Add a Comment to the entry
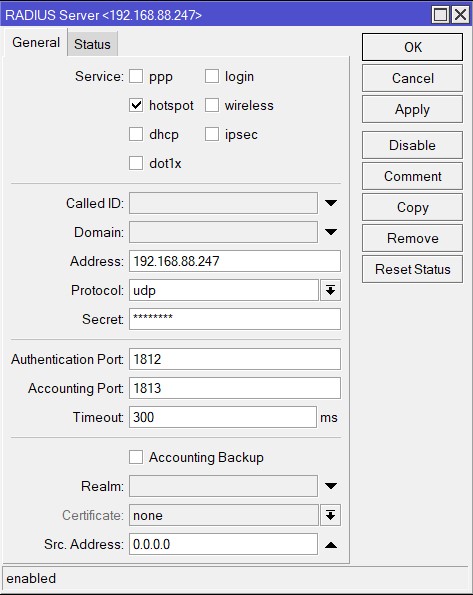 pyautogui.click(x=413, y=176)
